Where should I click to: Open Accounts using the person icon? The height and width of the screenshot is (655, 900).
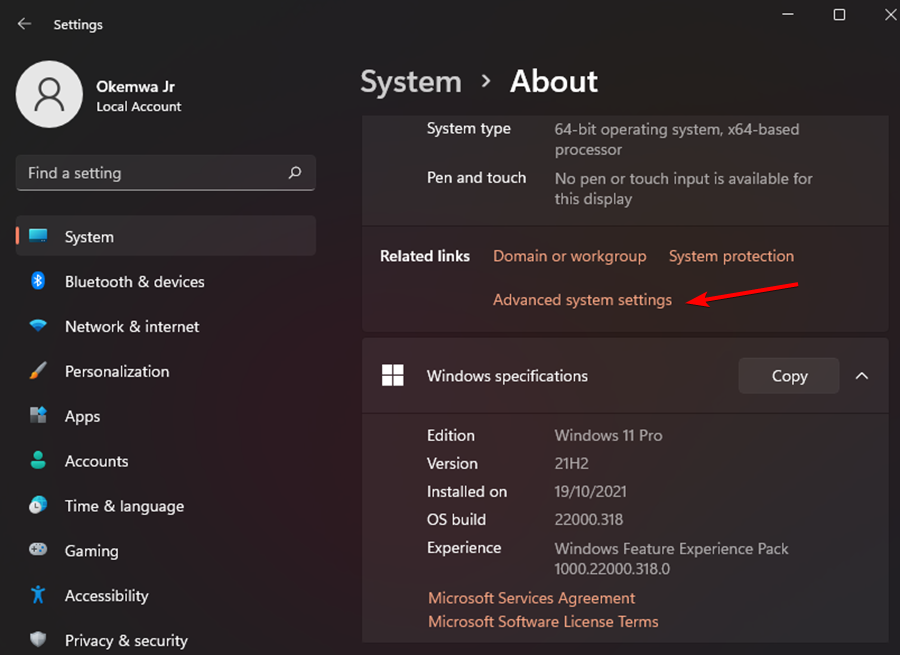tap(38, 461)
